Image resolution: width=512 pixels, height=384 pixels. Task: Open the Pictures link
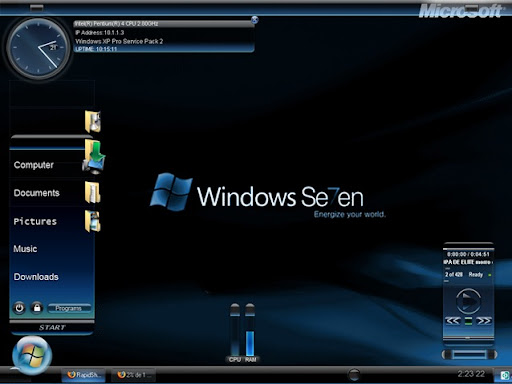(35, 221)
